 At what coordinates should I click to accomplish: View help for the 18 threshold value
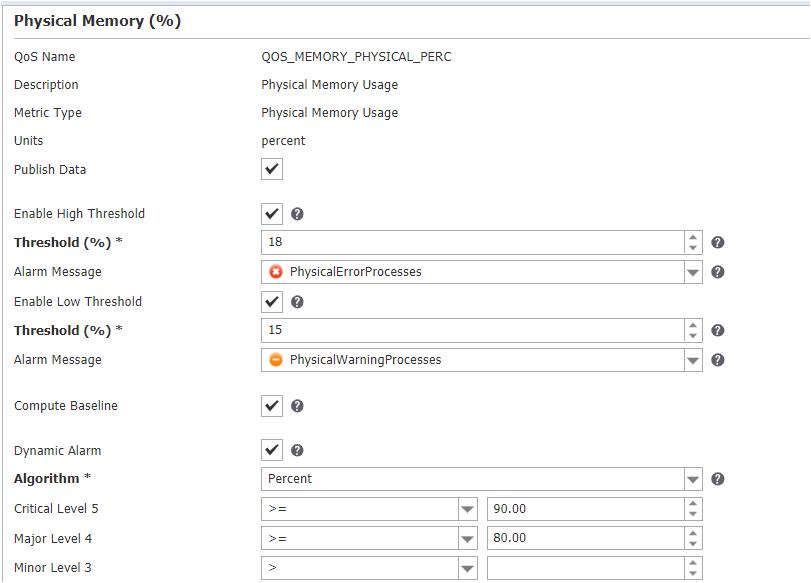(x=719, y=239)
